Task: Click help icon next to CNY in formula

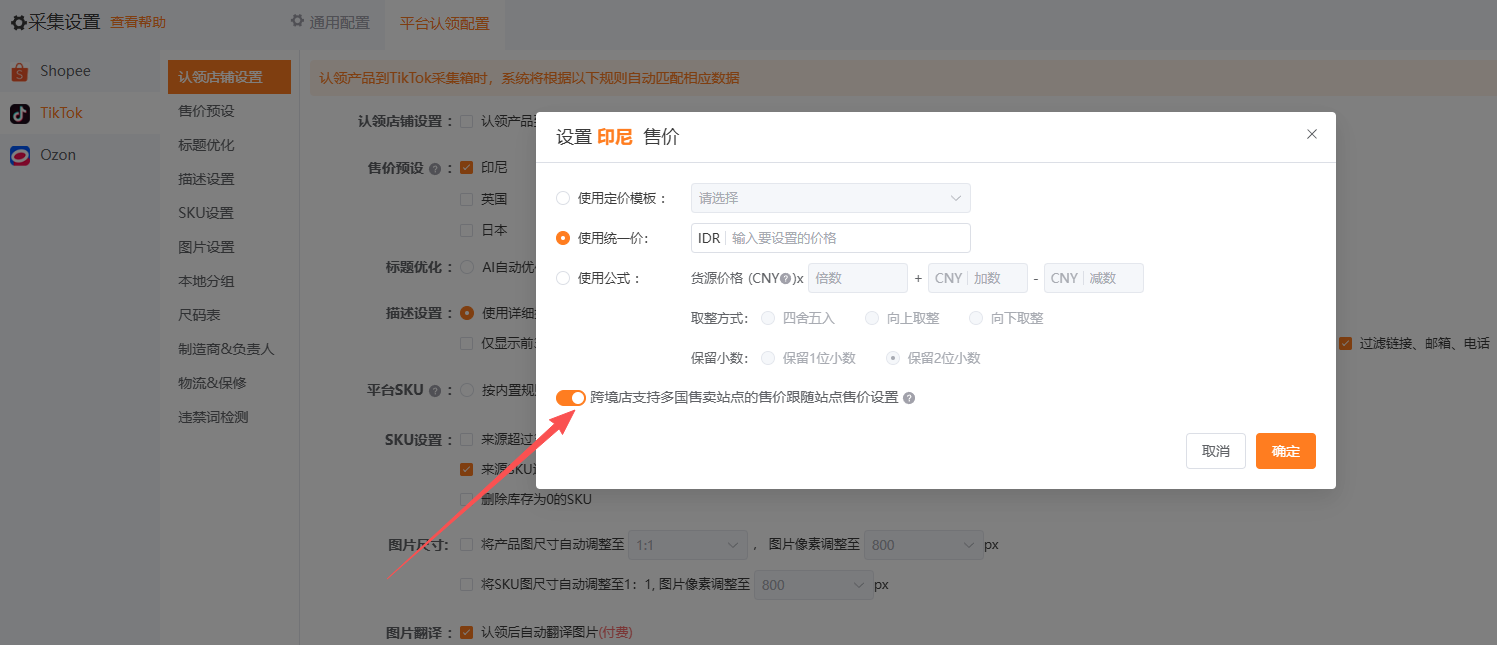Action: [786, 279]
